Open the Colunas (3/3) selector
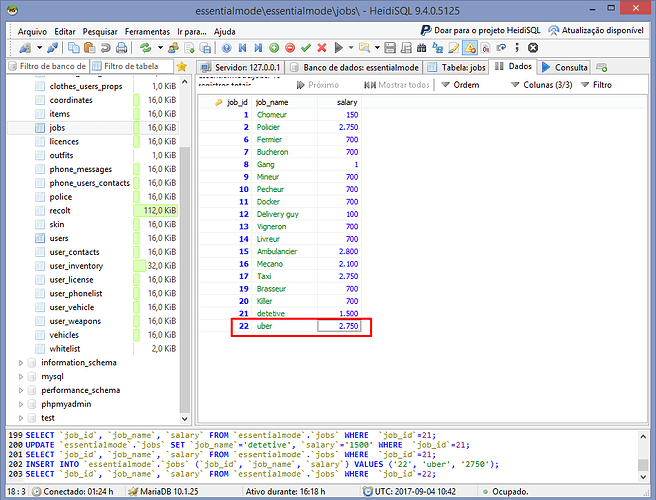 (x=542, y=85)
